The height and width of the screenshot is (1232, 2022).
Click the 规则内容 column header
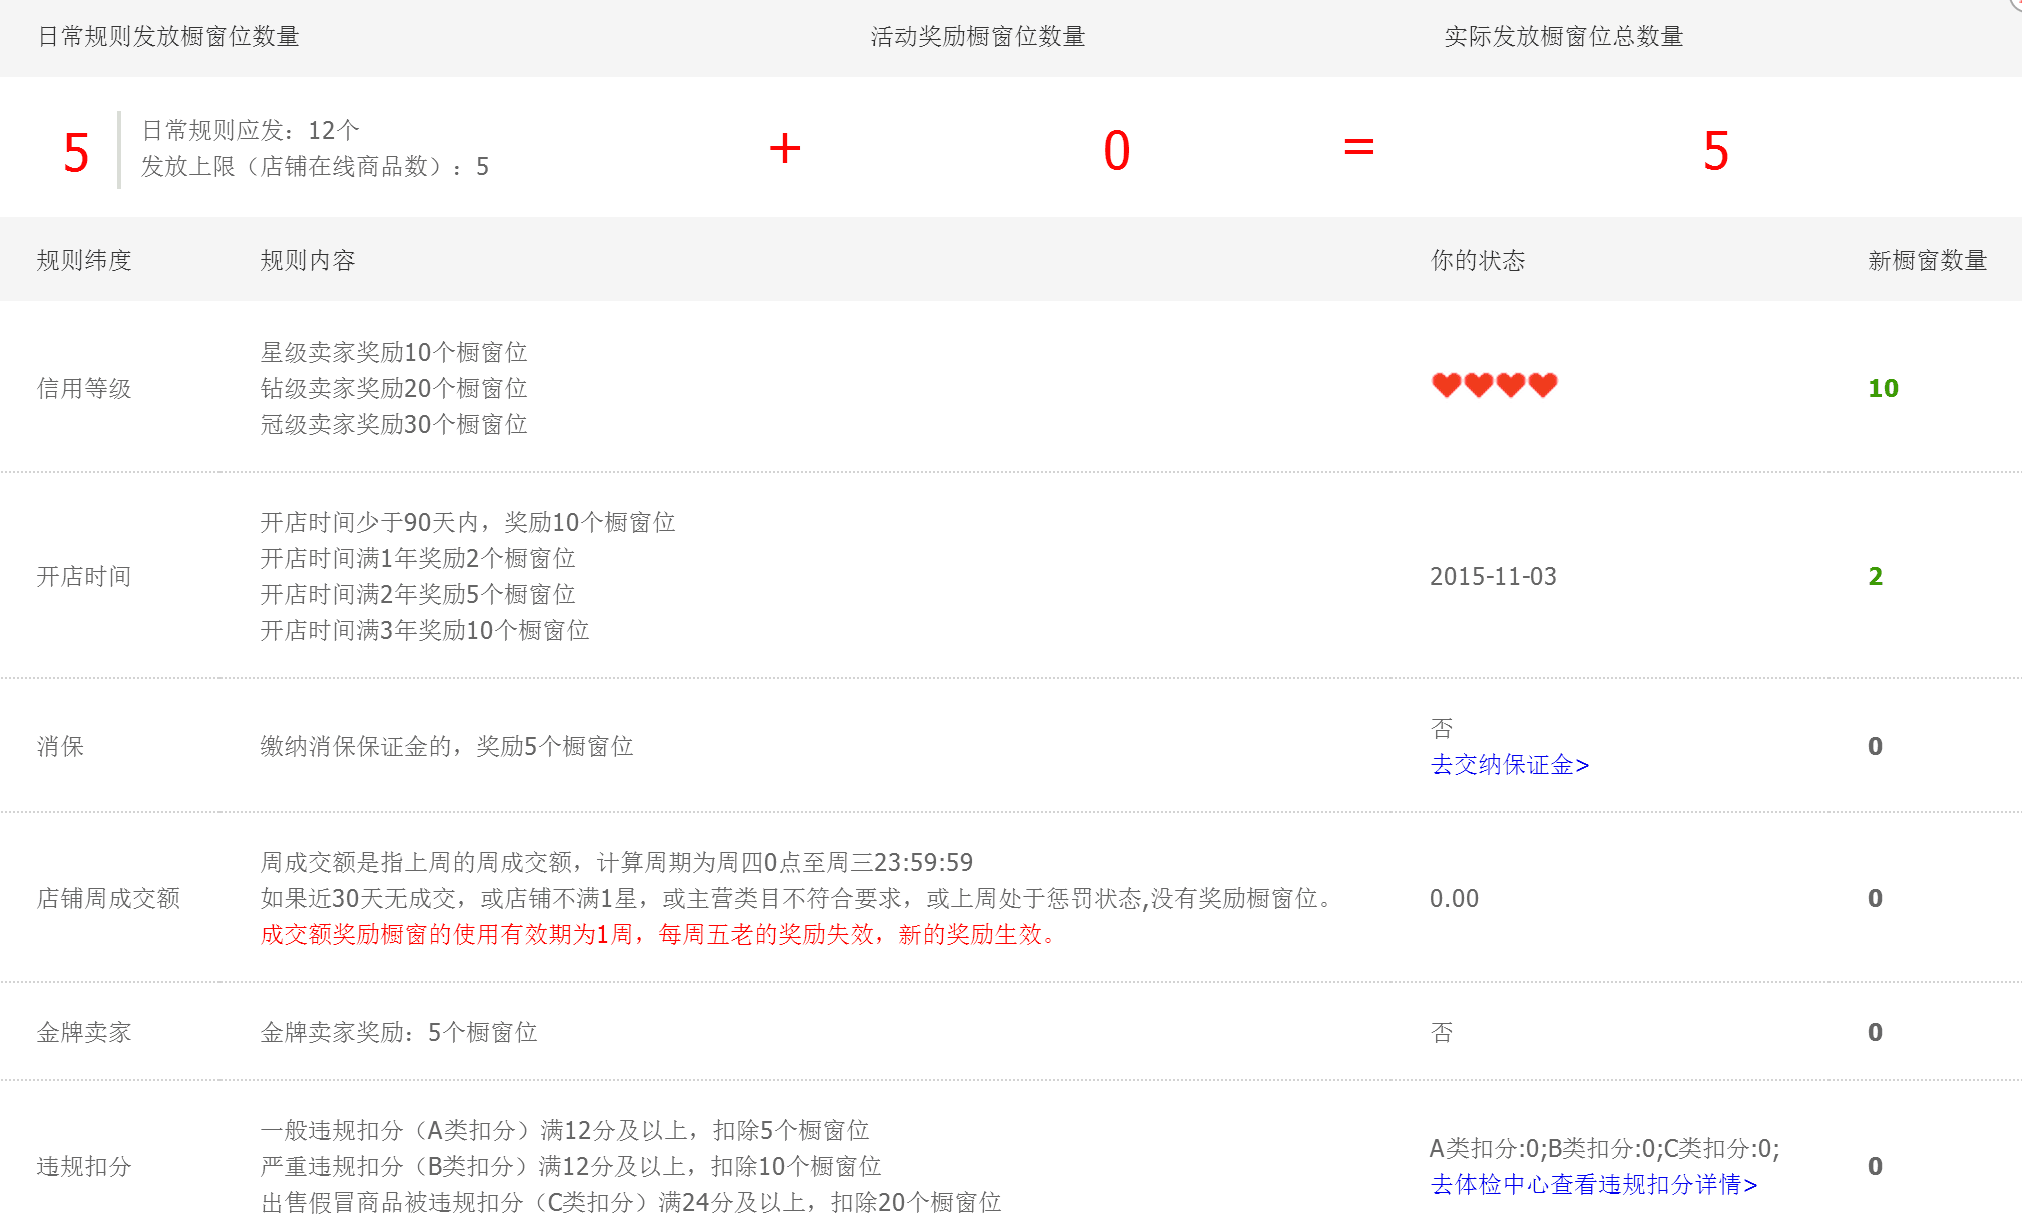coord(308,261)
